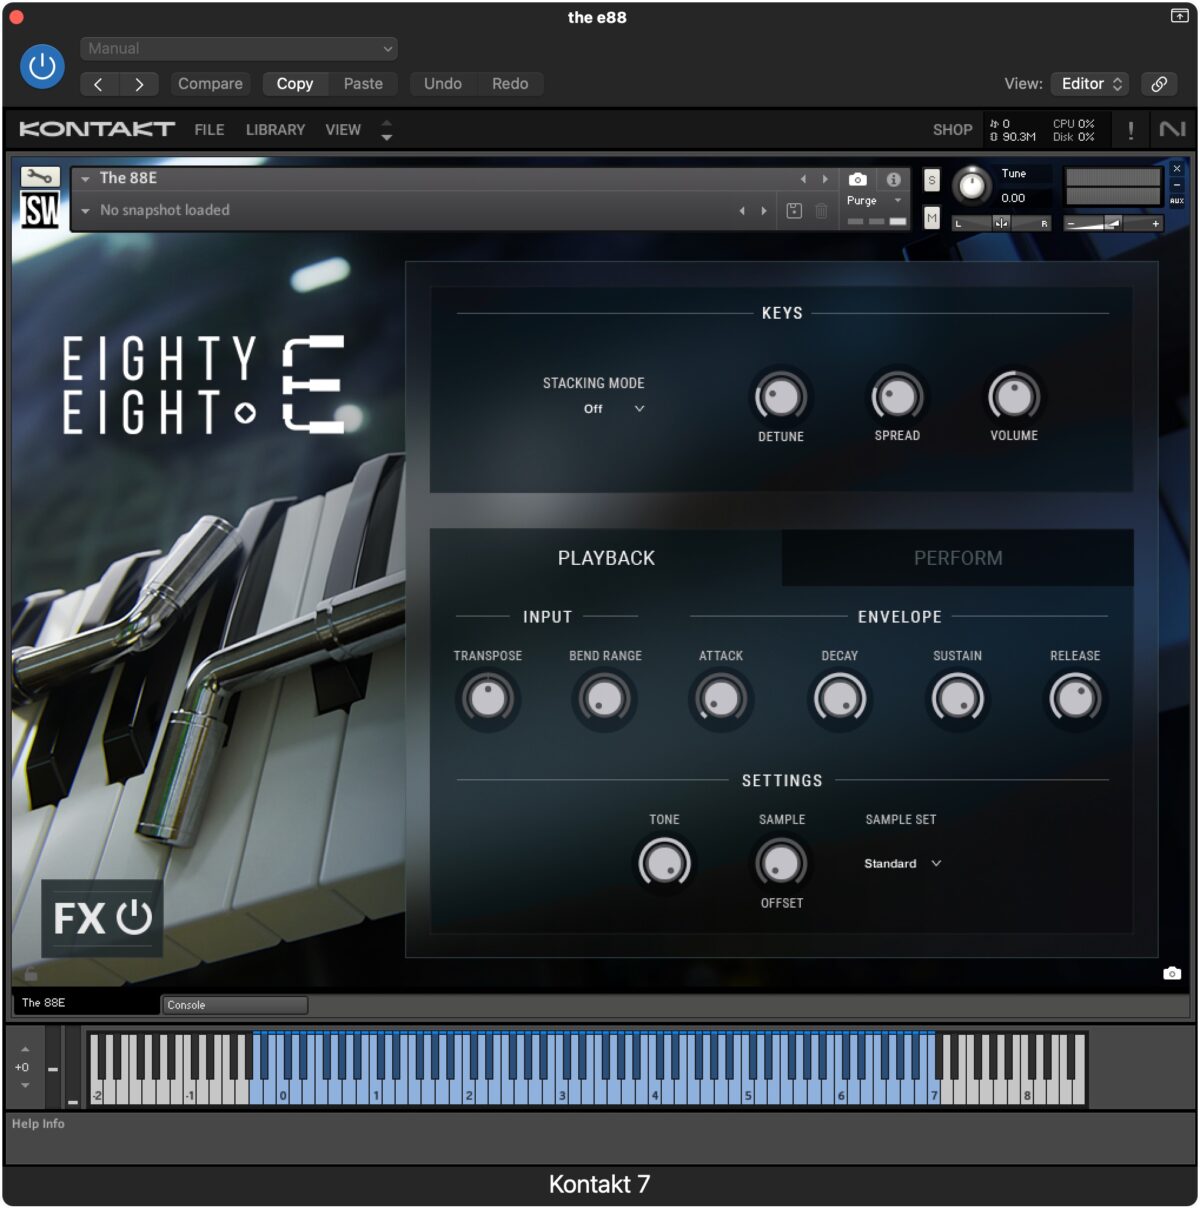The image size is (1200, 1208).
Task: Open the SHOP link
Action: [952, 130]
